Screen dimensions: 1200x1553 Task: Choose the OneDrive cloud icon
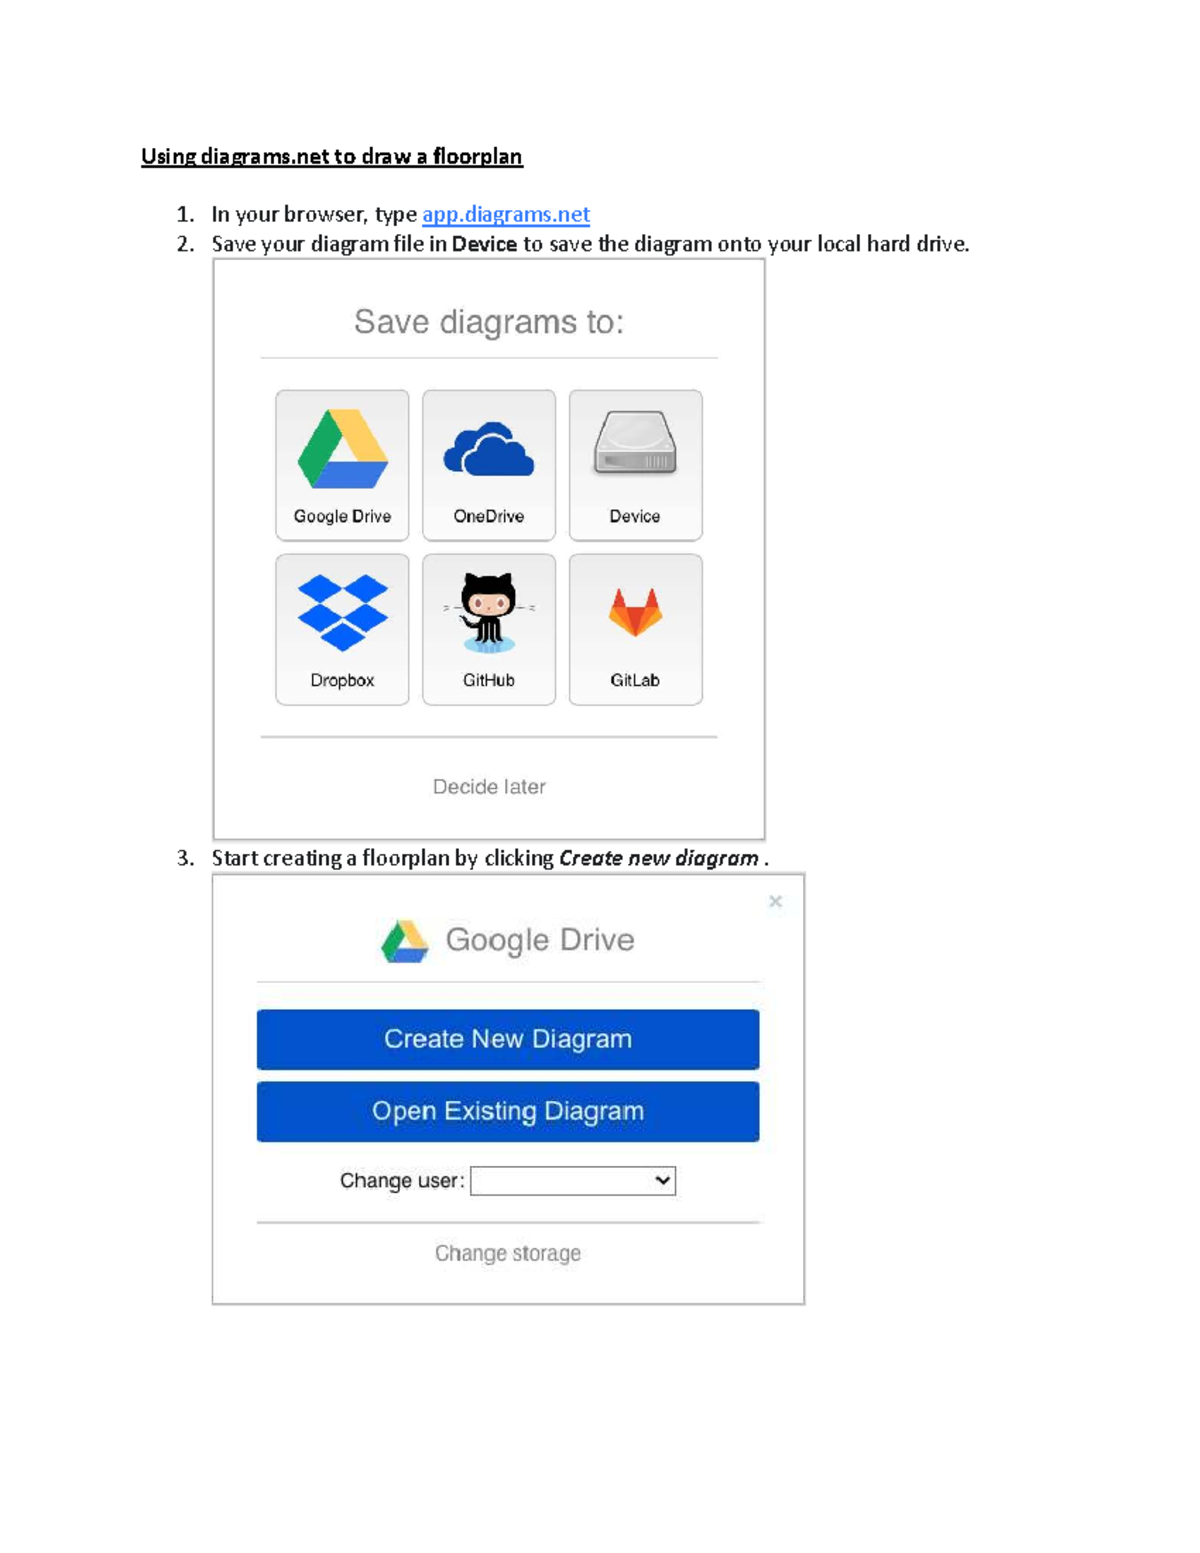pyautogui.click(x=488, y=450)
